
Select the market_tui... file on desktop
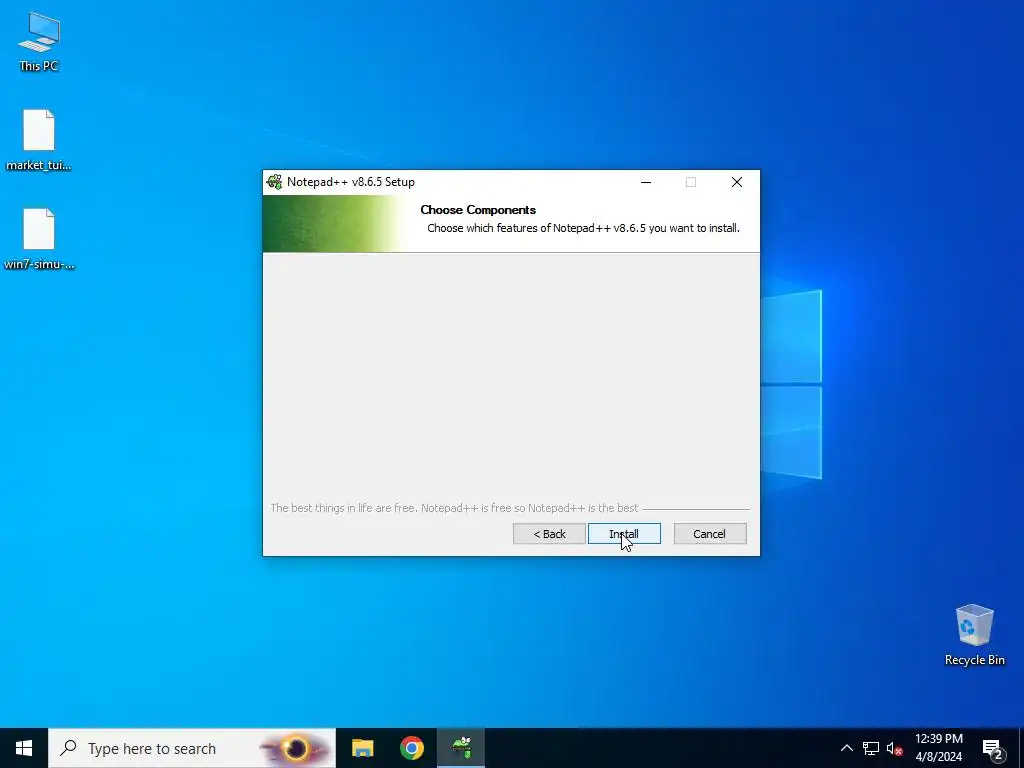click(x=39, y=140)
